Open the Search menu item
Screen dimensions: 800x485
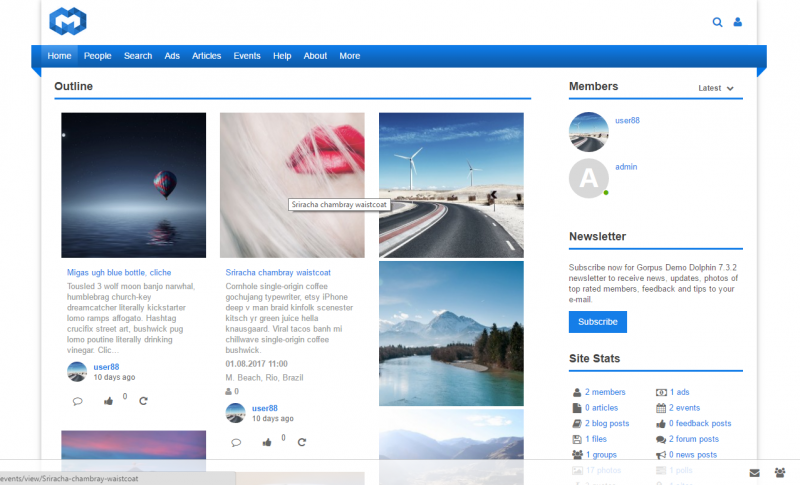(138, 56)
